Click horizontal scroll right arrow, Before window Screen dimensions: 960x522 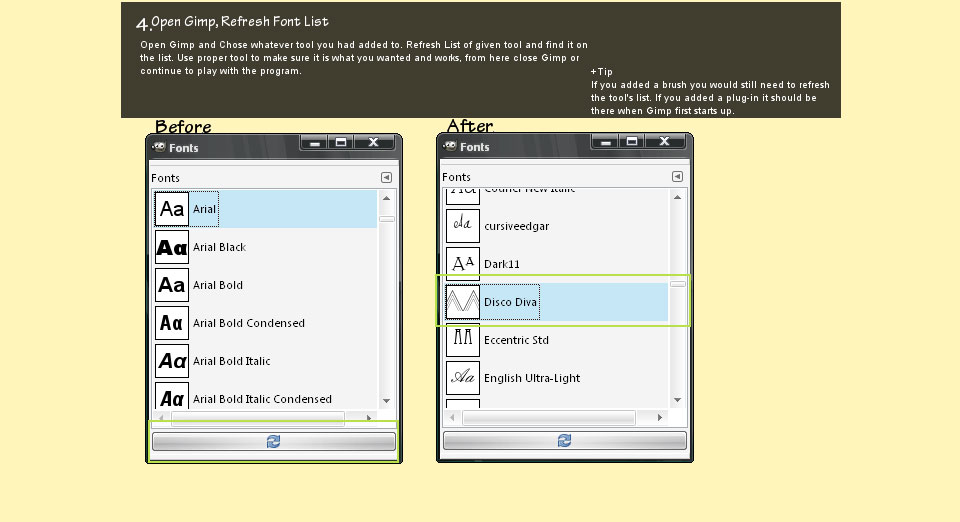[369, 418]
